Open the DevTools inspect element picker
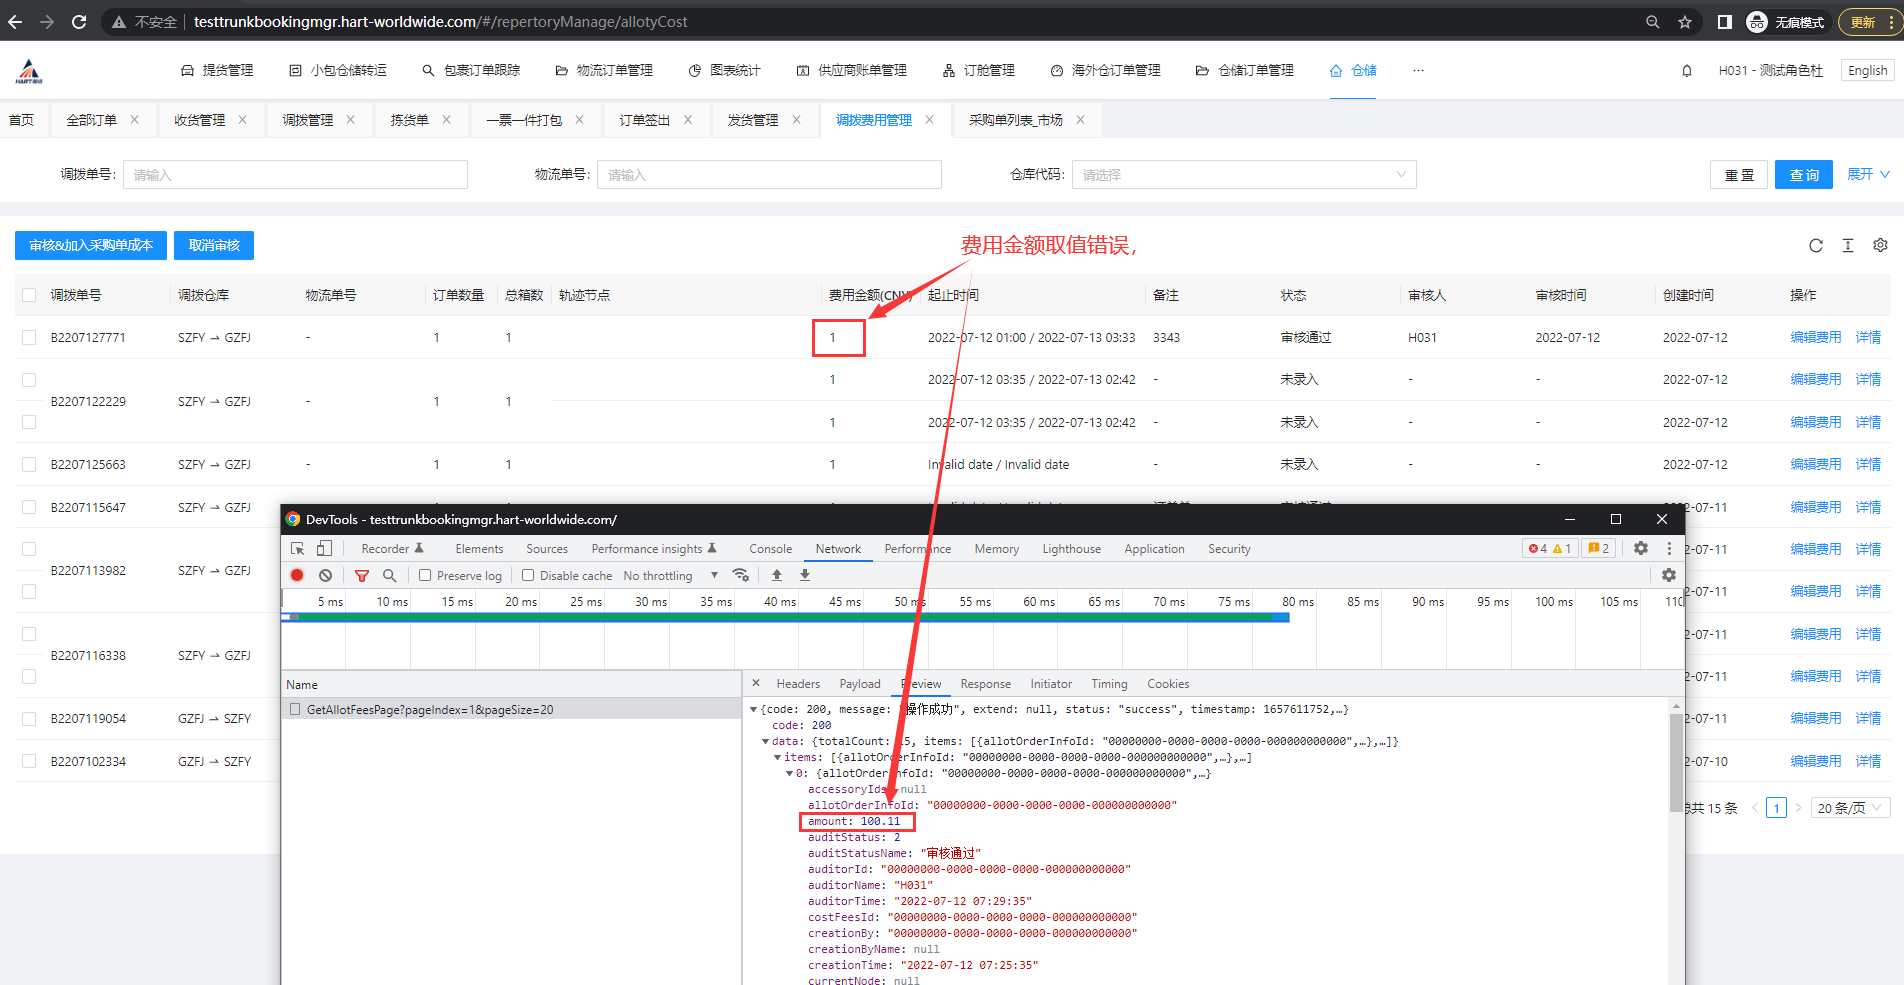 (297, 548)
